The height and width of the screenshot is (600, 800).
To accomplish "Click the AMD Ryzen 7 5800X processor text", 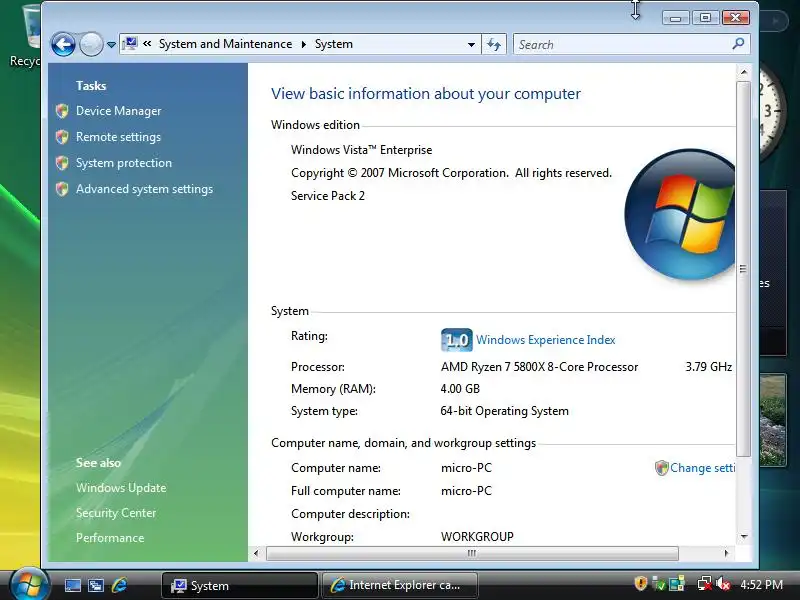I will 539,367.
